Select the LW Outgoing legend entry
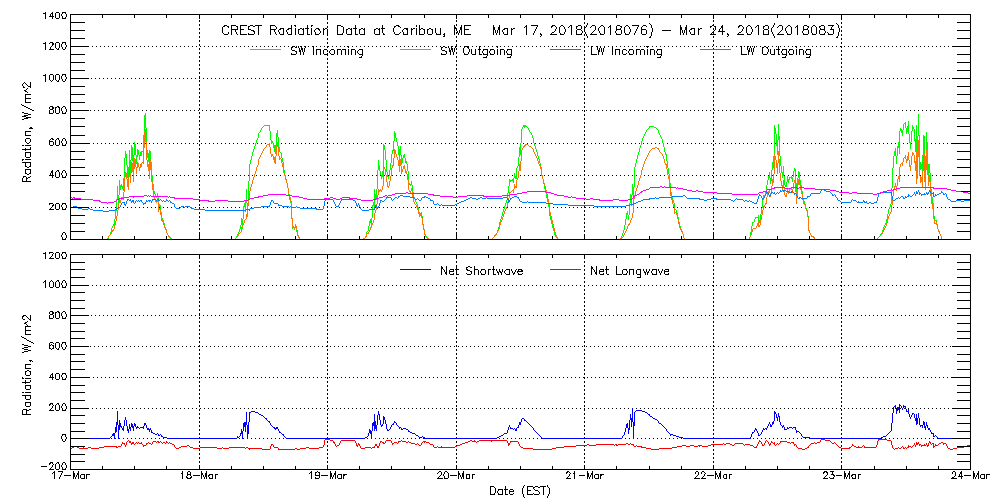The height and width of the screenshot is (500, 1000). [775, 51]
